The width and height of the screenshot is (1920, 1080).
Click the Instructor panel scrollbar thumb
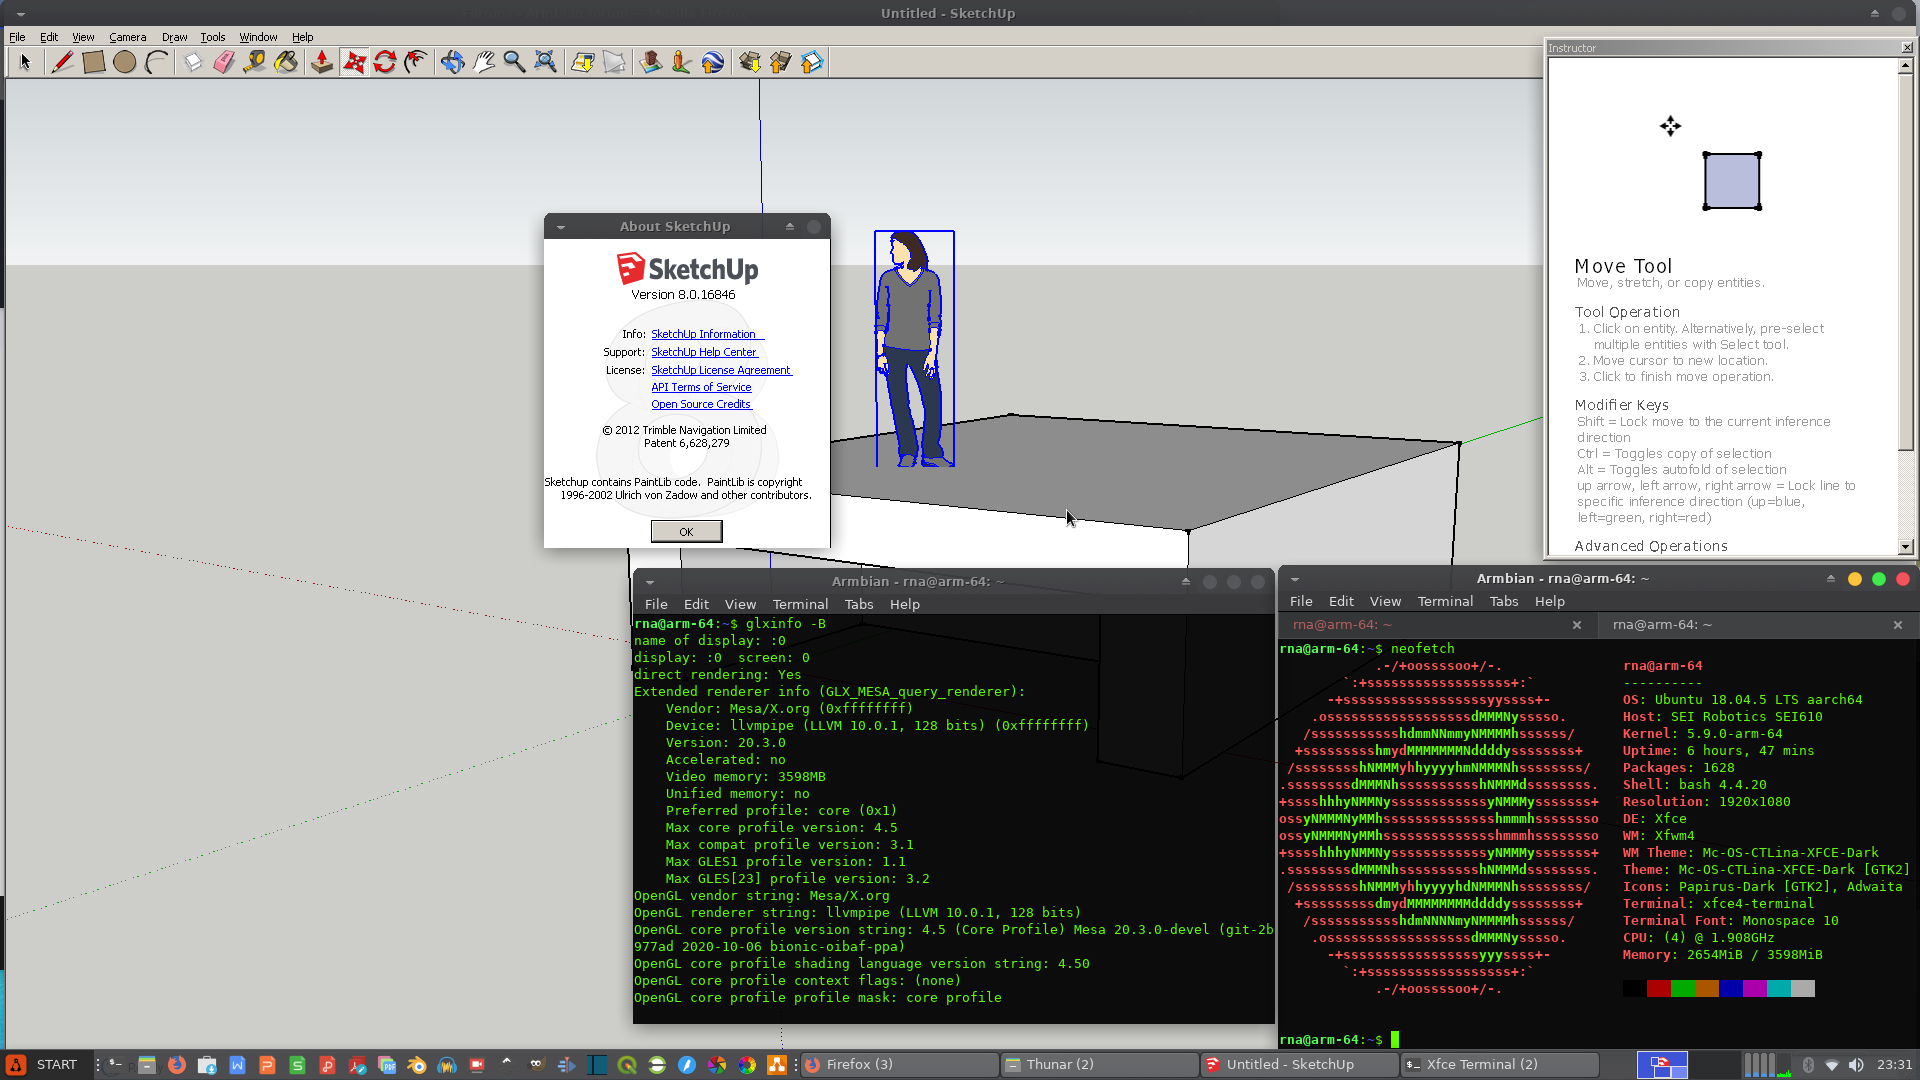(1906, 261)
